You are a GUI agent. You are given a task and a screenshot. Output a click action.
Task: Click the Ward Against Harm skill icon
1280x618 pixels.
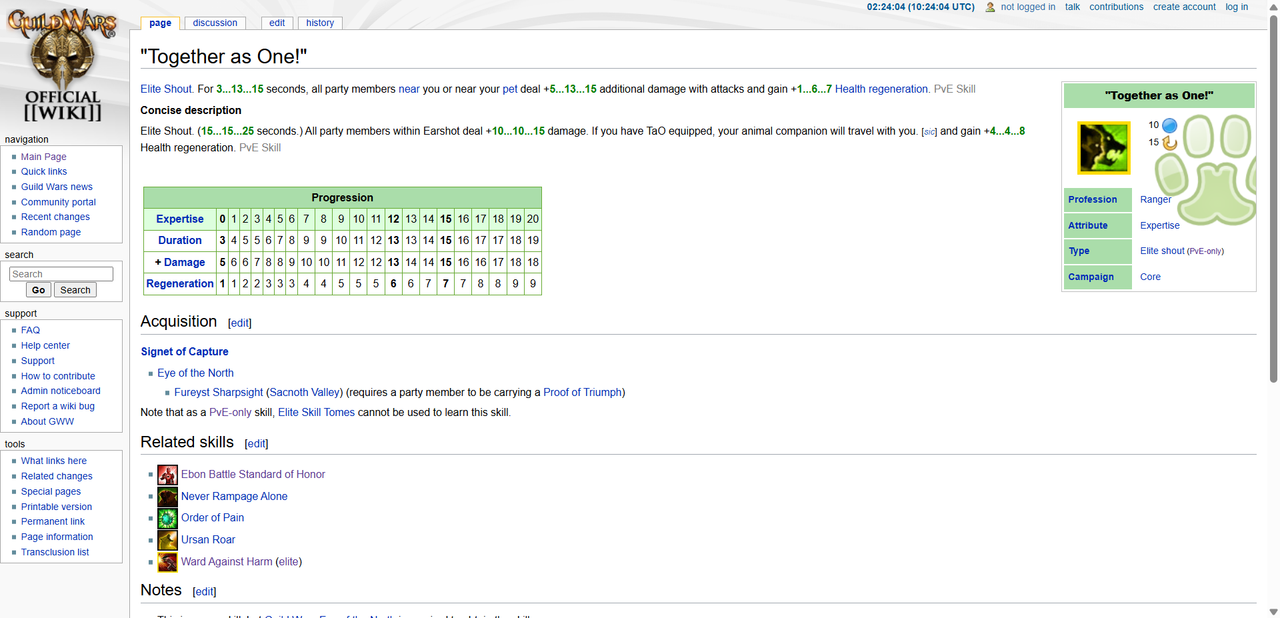click(167, 562)
